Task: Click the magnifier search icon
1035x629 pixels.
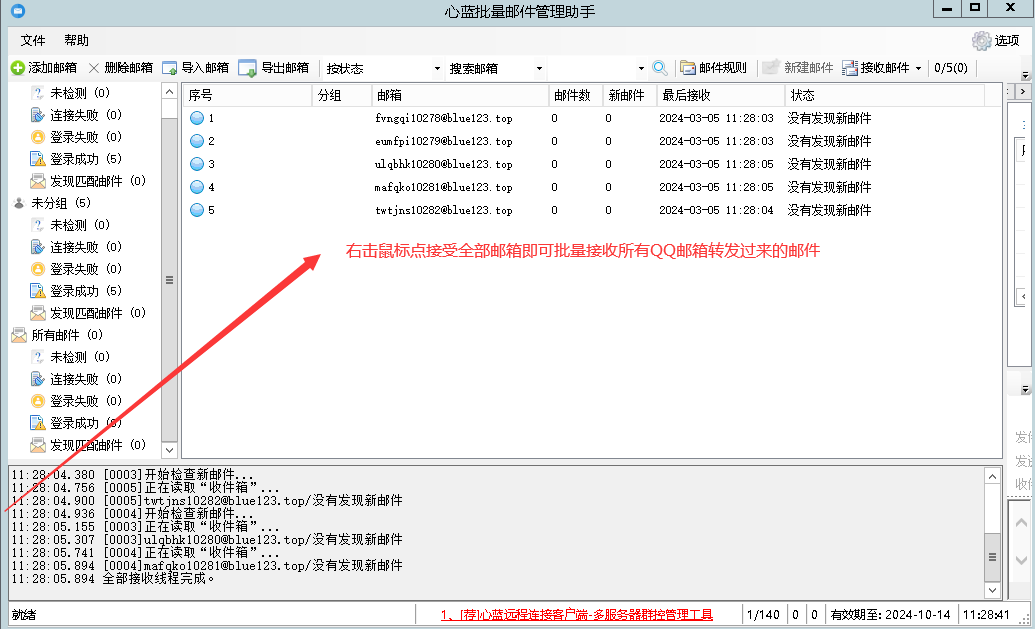Action: click(x=659, y=68)
